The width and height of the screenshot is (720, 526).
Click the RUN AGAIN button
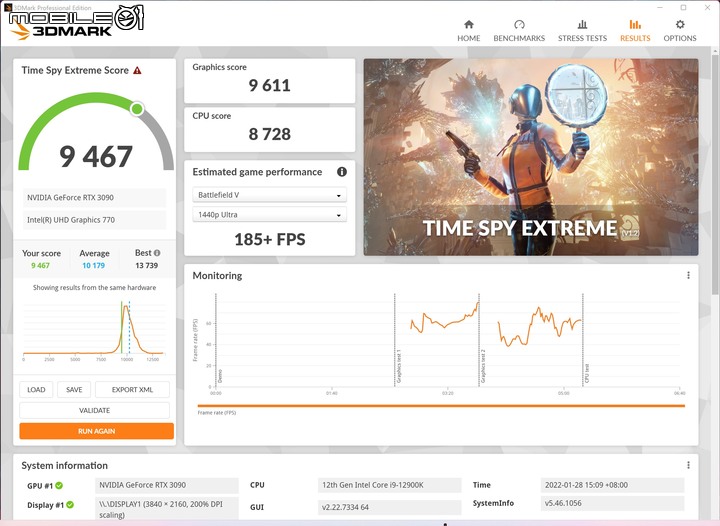(96, 431)
